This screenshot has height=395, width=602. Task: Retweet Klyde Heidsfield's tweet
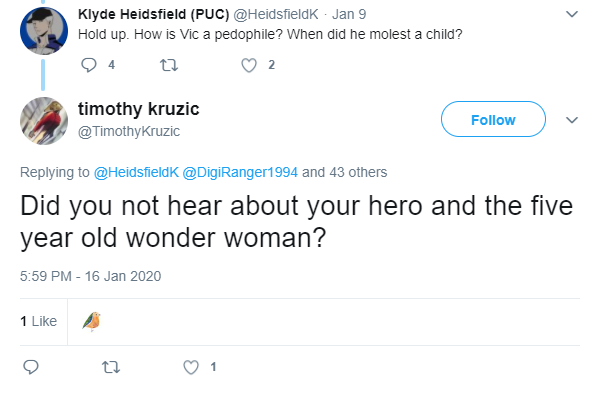tap(169, 65)
